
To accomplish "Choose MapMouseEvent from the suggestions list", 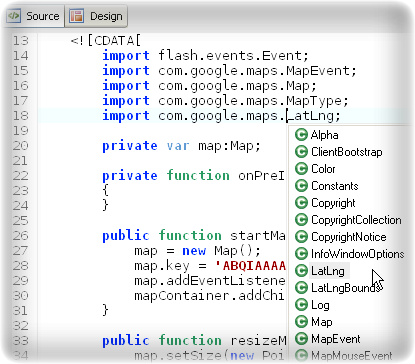I will [x=352, y=355].
